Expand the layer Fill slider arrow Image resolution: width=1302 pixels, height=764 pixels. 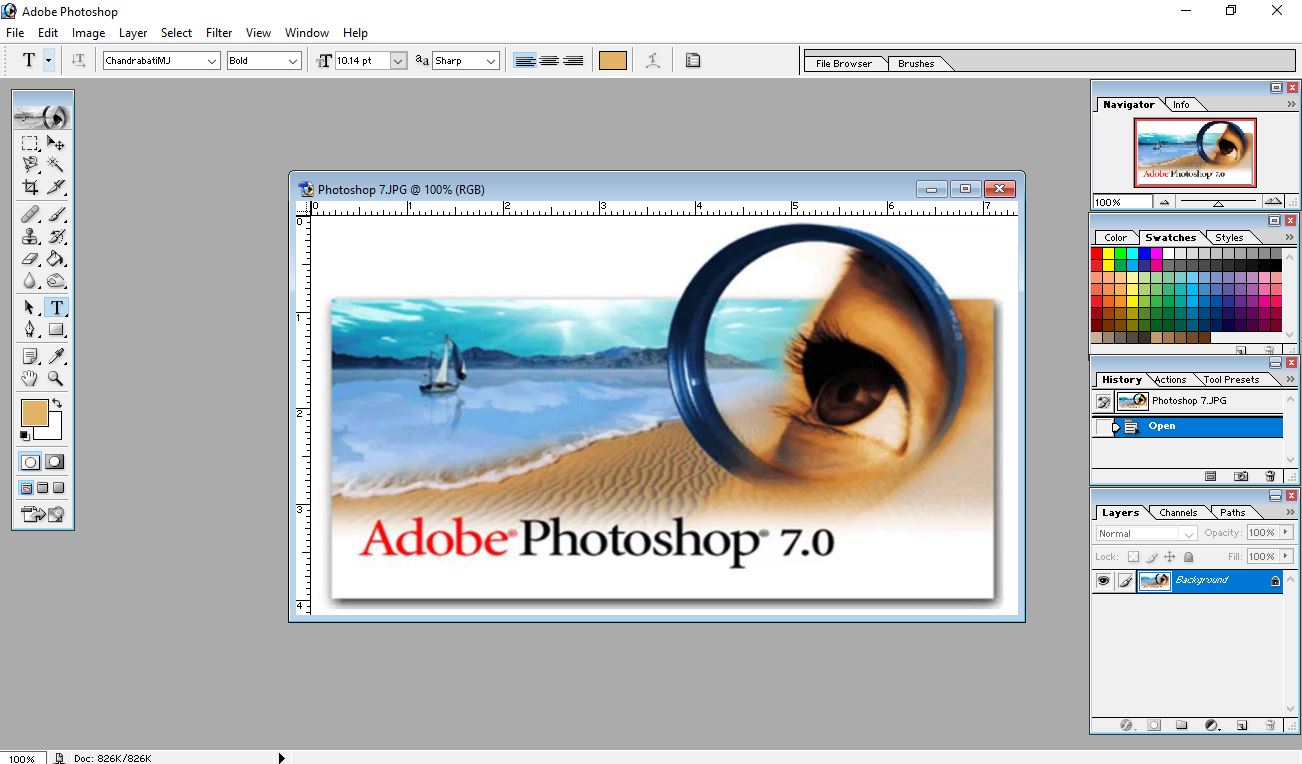click(1286, 556)
